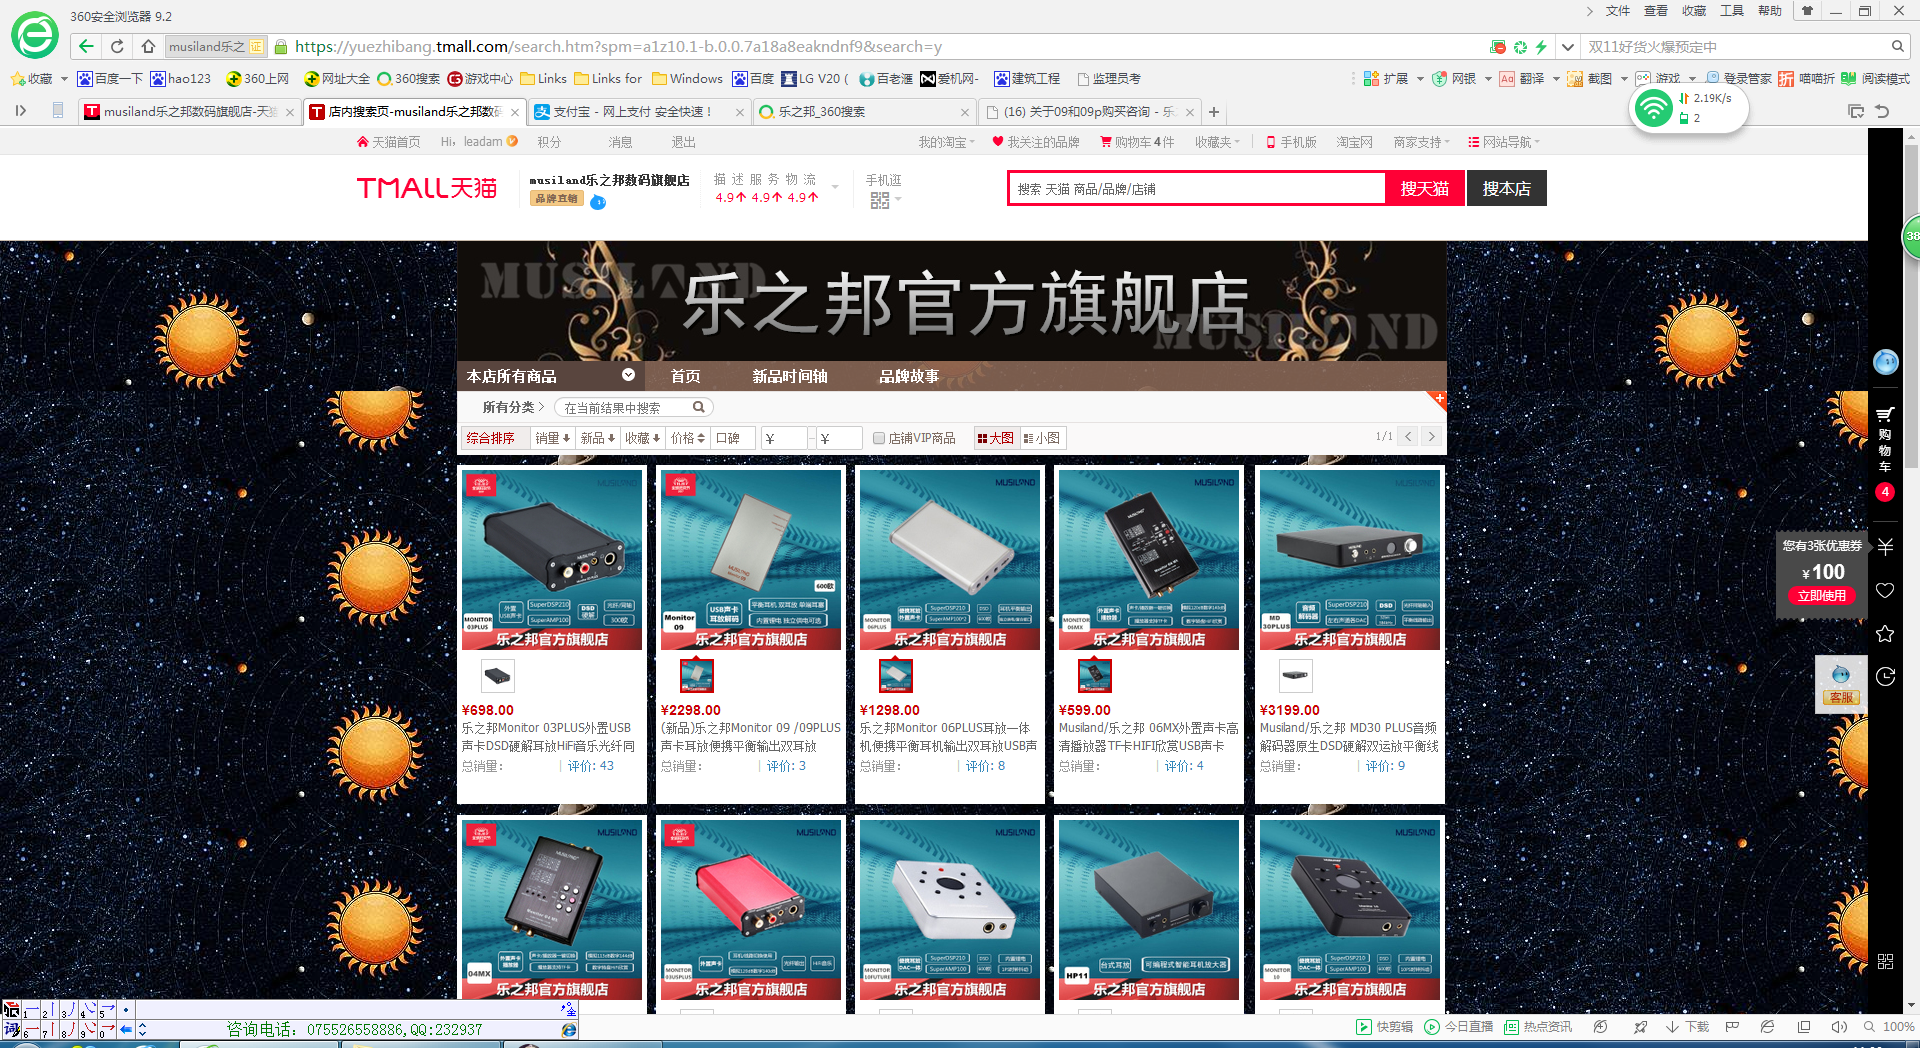Click the Monitor 09 product thumbnail
Image resolution: width=1920 pixels, height=1048 pixels.
point(696,675)
